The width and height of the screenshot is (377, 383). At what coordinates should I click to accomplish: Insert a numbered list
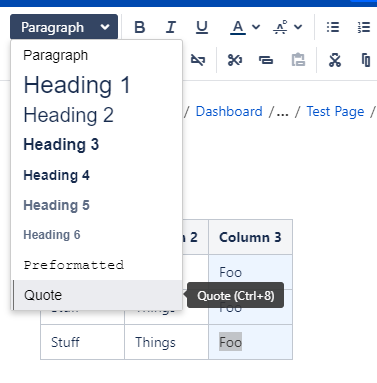[364, 27]
